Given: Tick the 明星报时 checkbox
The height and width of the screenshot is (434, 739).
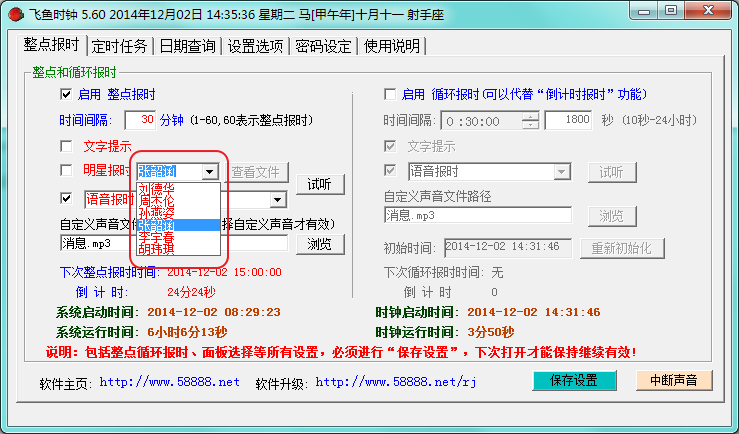Looking at the screenshot, I should coord(66,170).
